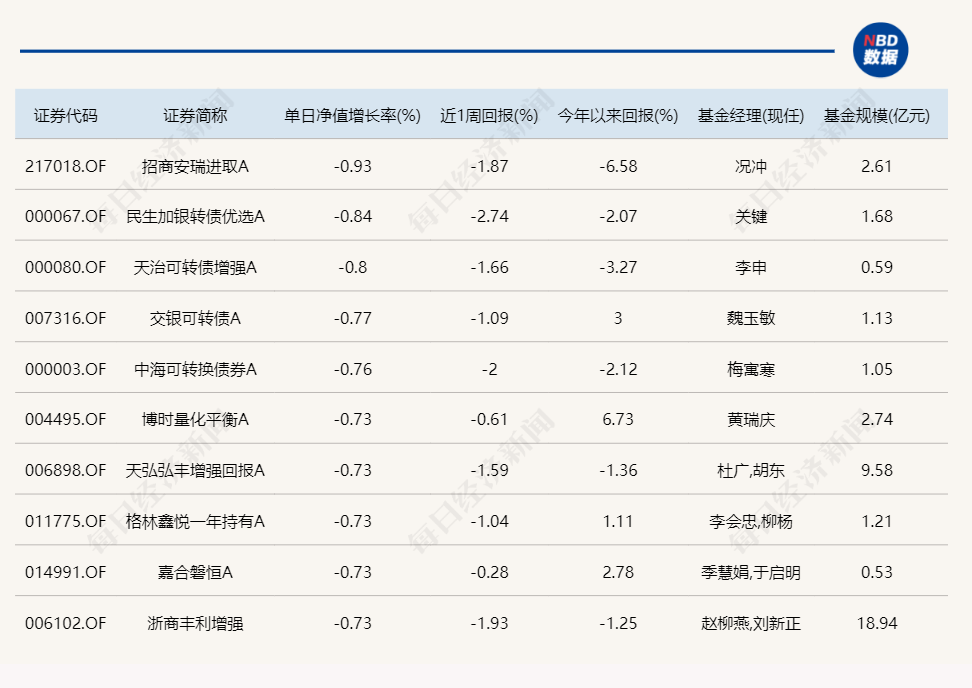The height and width of the screenshot is (688, 972).
Task: Select the 证券简称 column header
Action: coord(195,116)
